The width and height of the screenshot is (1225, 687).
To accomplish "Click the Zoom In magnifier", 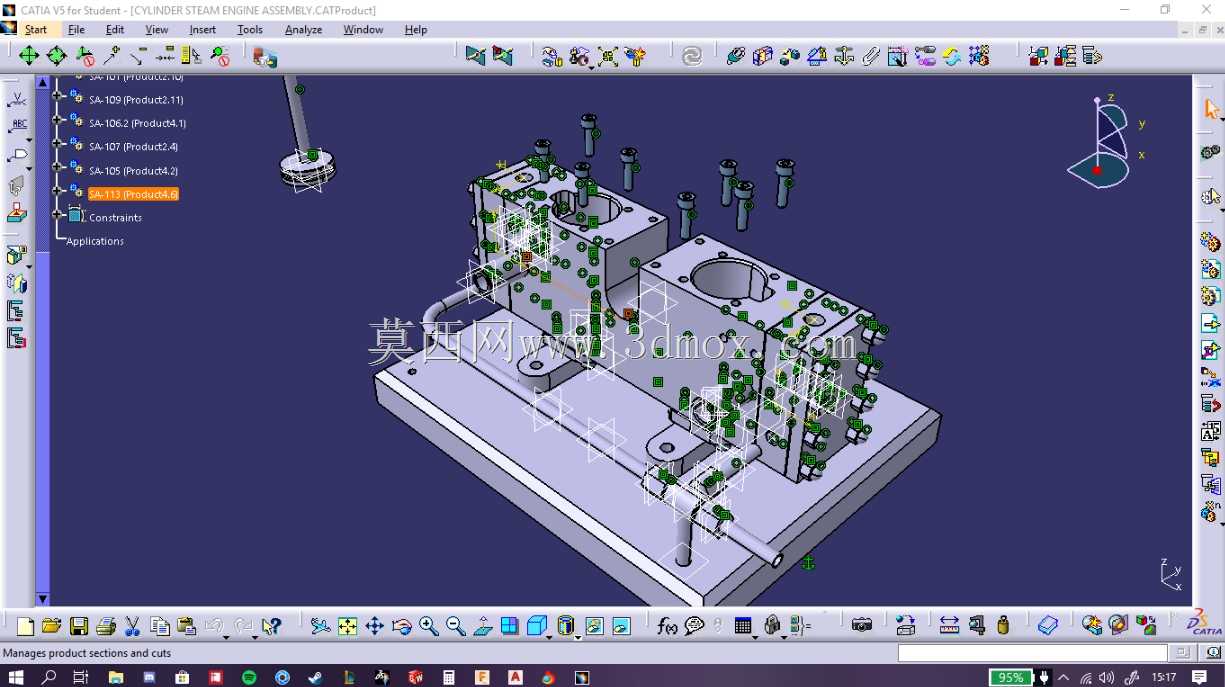I will pyautogui.click(x=429, y=626).
